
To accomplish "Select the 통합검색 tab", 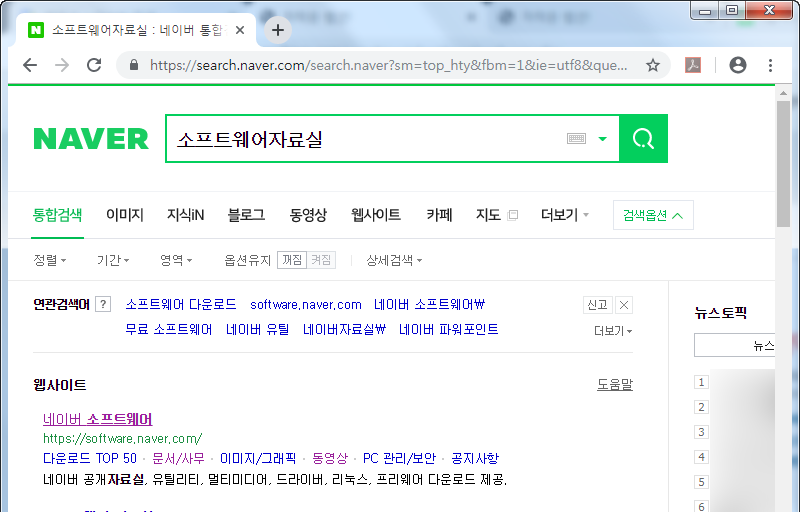I will coord(57,215).
